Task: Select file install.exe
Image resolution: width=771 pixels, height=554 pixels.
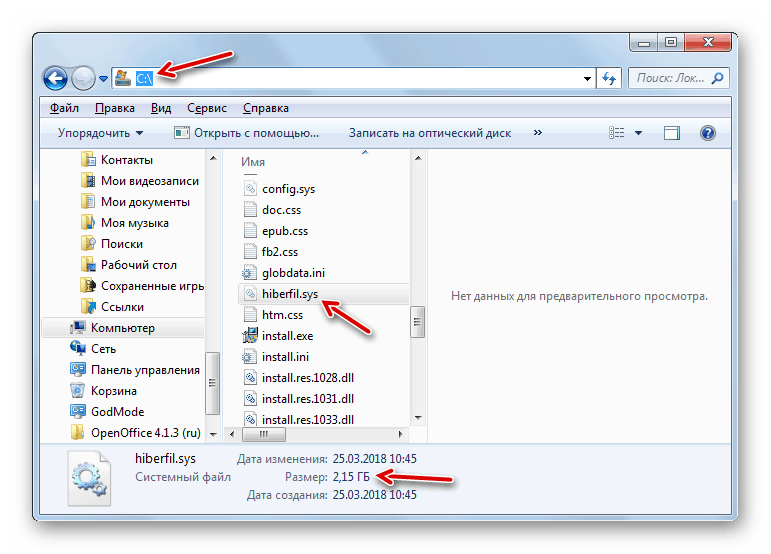Action: click(278, 336)
